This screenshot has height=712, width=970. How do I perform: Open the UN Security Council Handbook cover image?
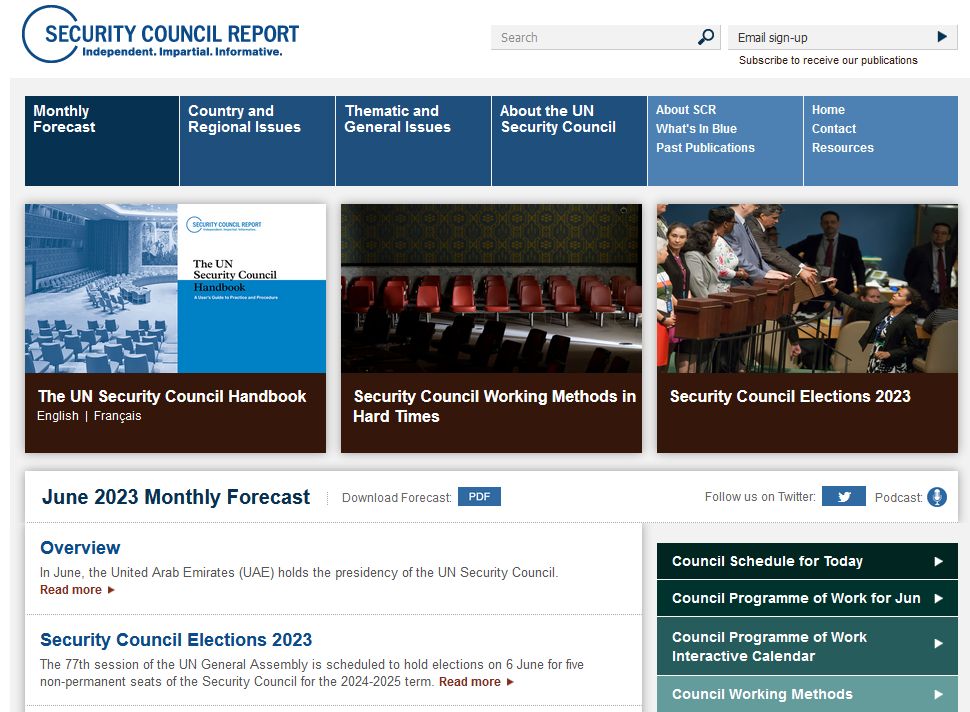[175, 288]
